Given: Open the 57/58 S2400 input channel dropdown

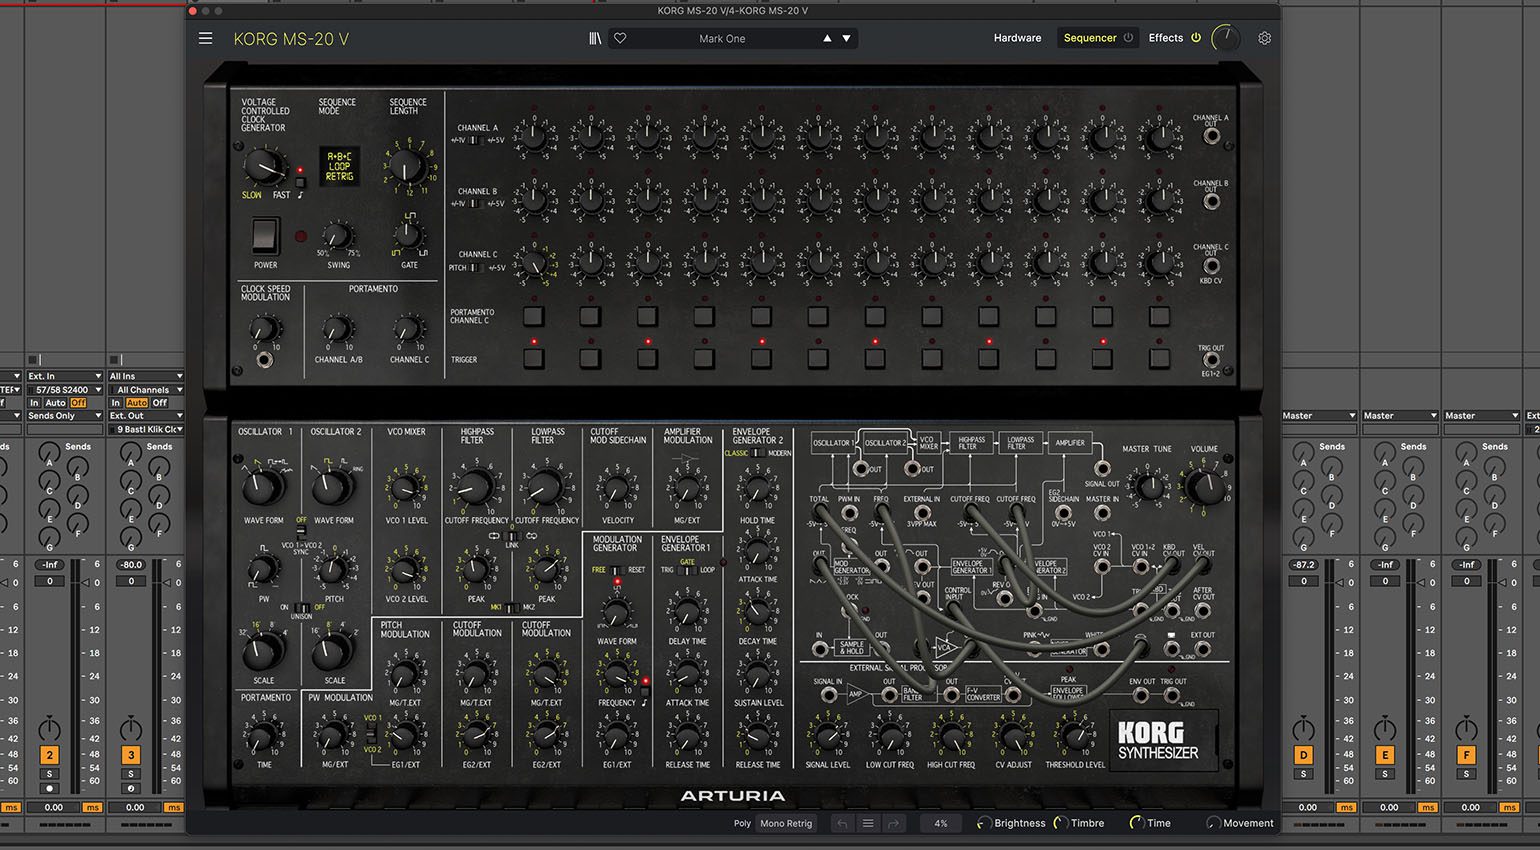Looking at the screenshot, I should tap(64, 389).
